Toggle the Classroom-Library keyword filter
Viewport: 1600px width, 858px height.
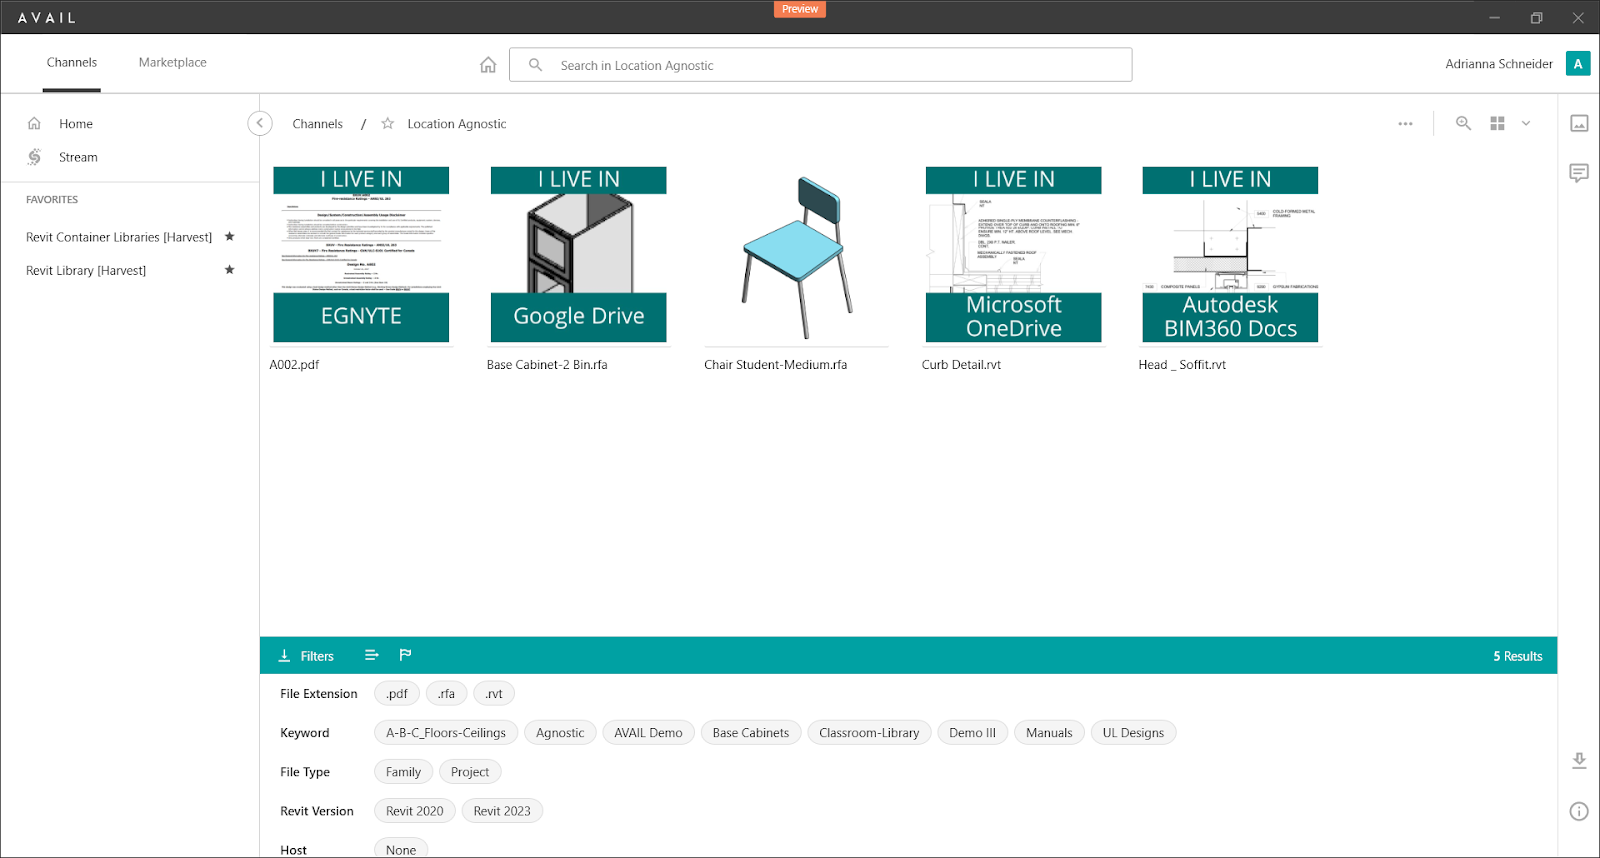pos(869,733)
